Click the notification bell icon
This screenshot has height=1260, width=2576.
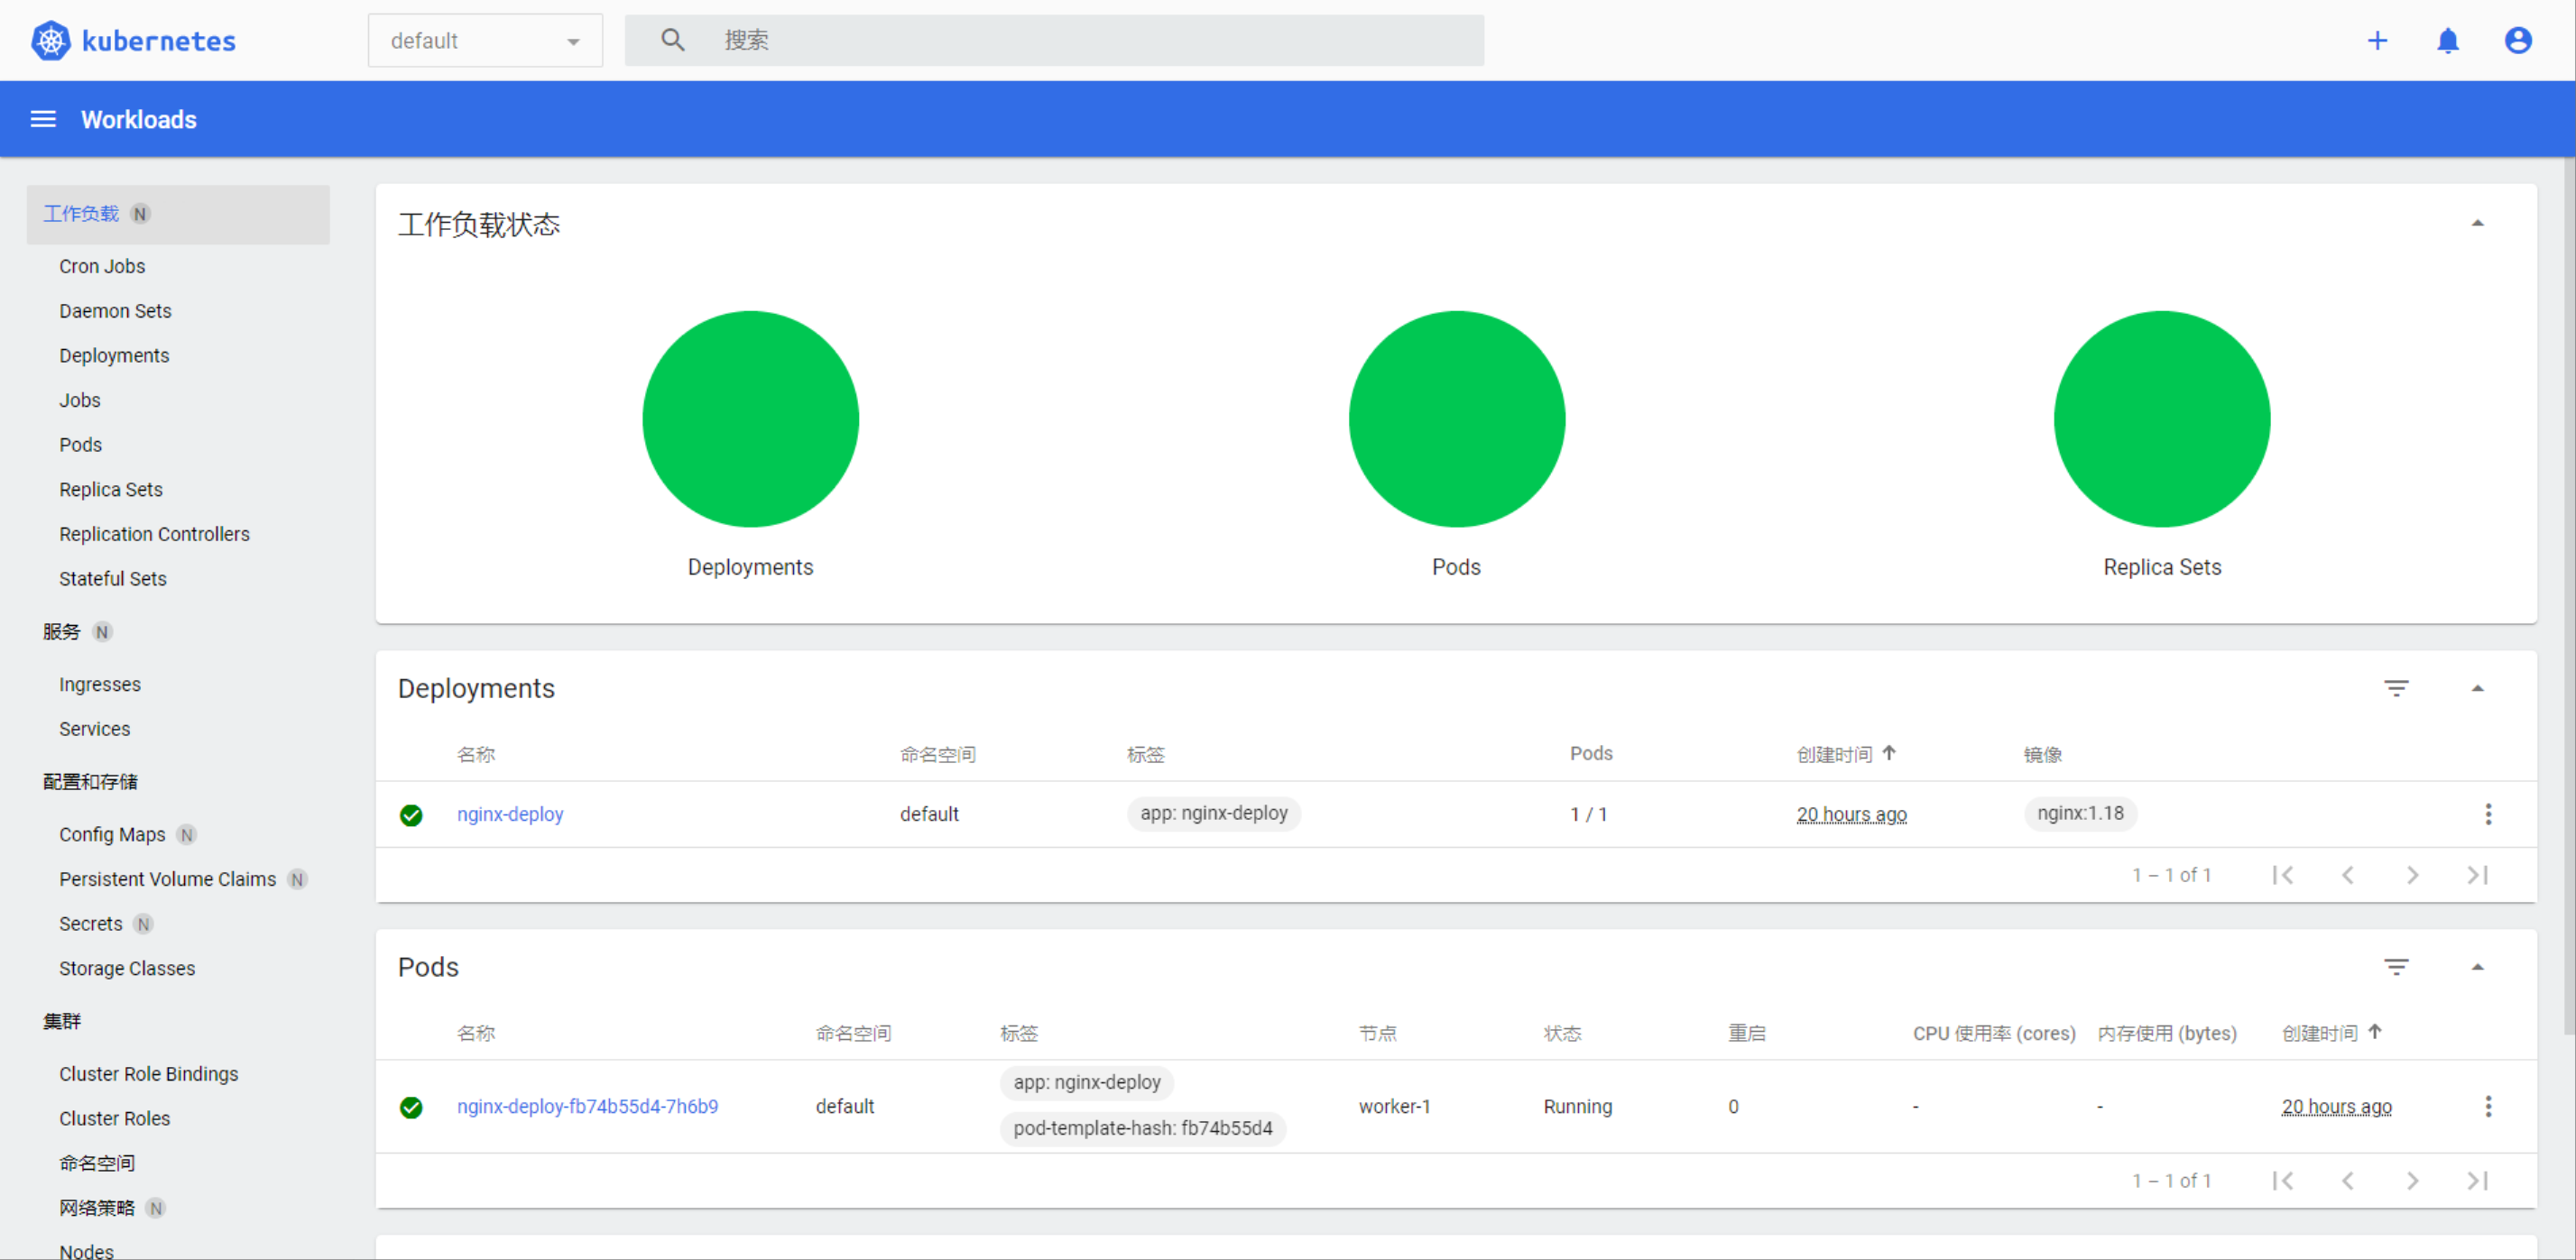pos(2448,41)
